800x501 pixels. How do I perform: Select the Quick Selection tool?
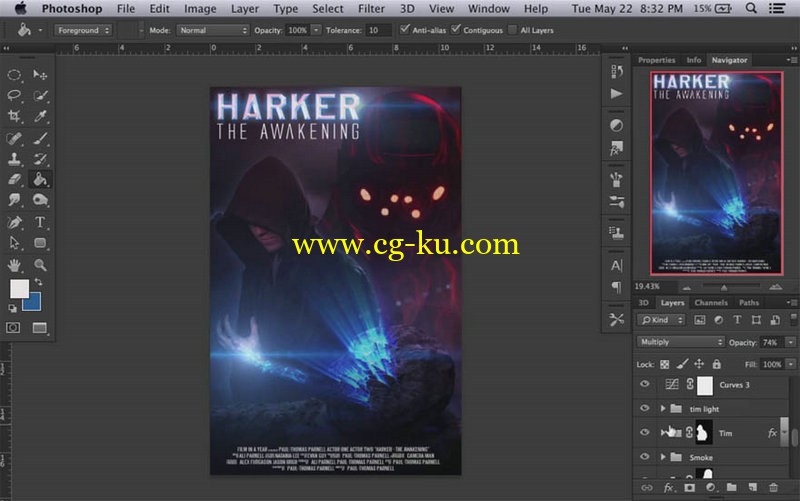click(40, 95)
